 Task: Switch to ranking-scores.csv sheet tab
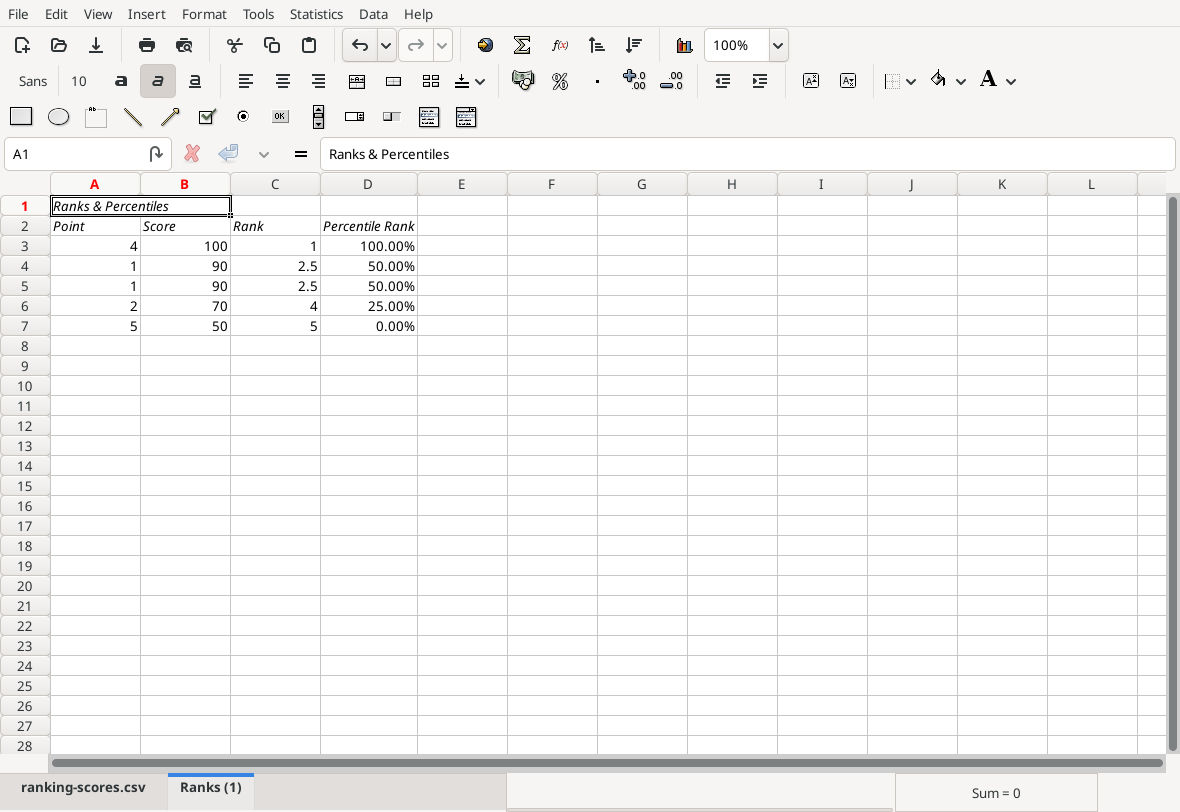coord(84,787)
